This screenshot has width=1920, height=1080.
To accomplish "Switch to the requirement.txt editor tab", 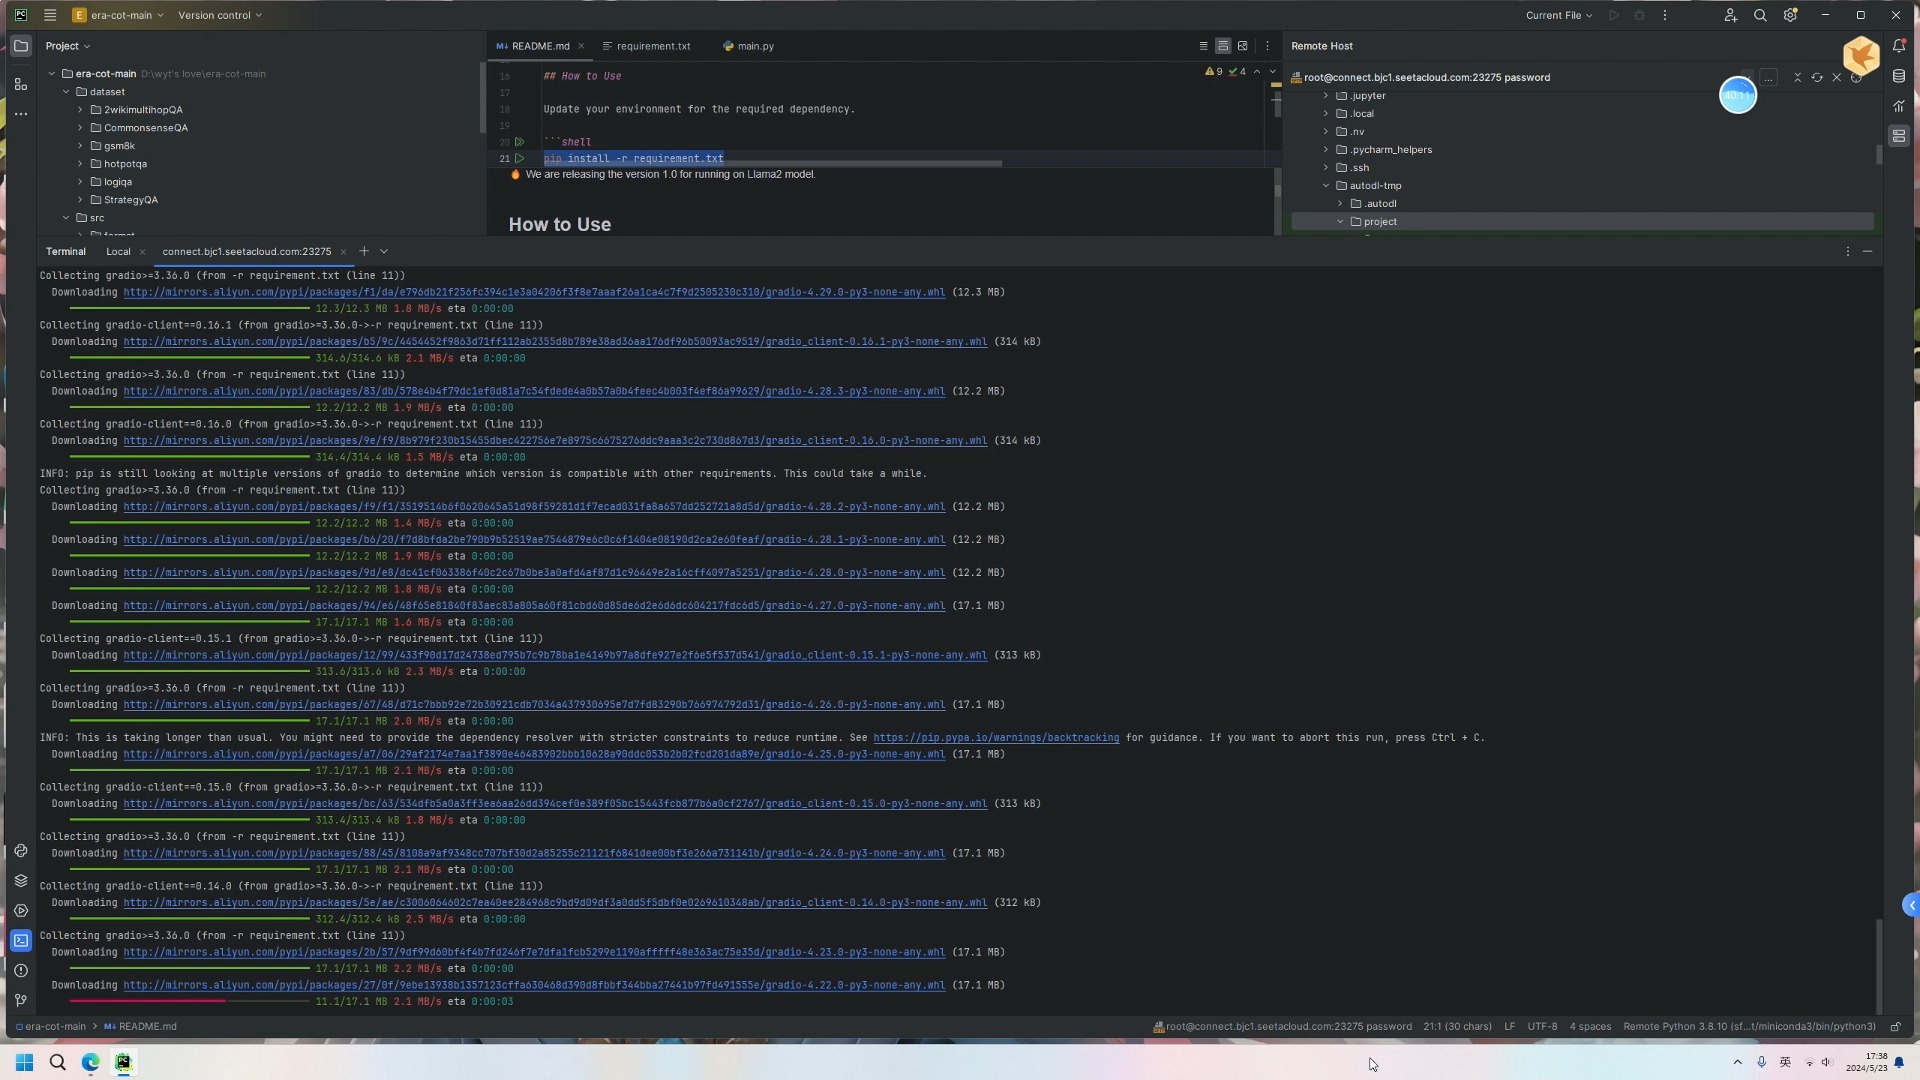I will (x=646, y=46).
